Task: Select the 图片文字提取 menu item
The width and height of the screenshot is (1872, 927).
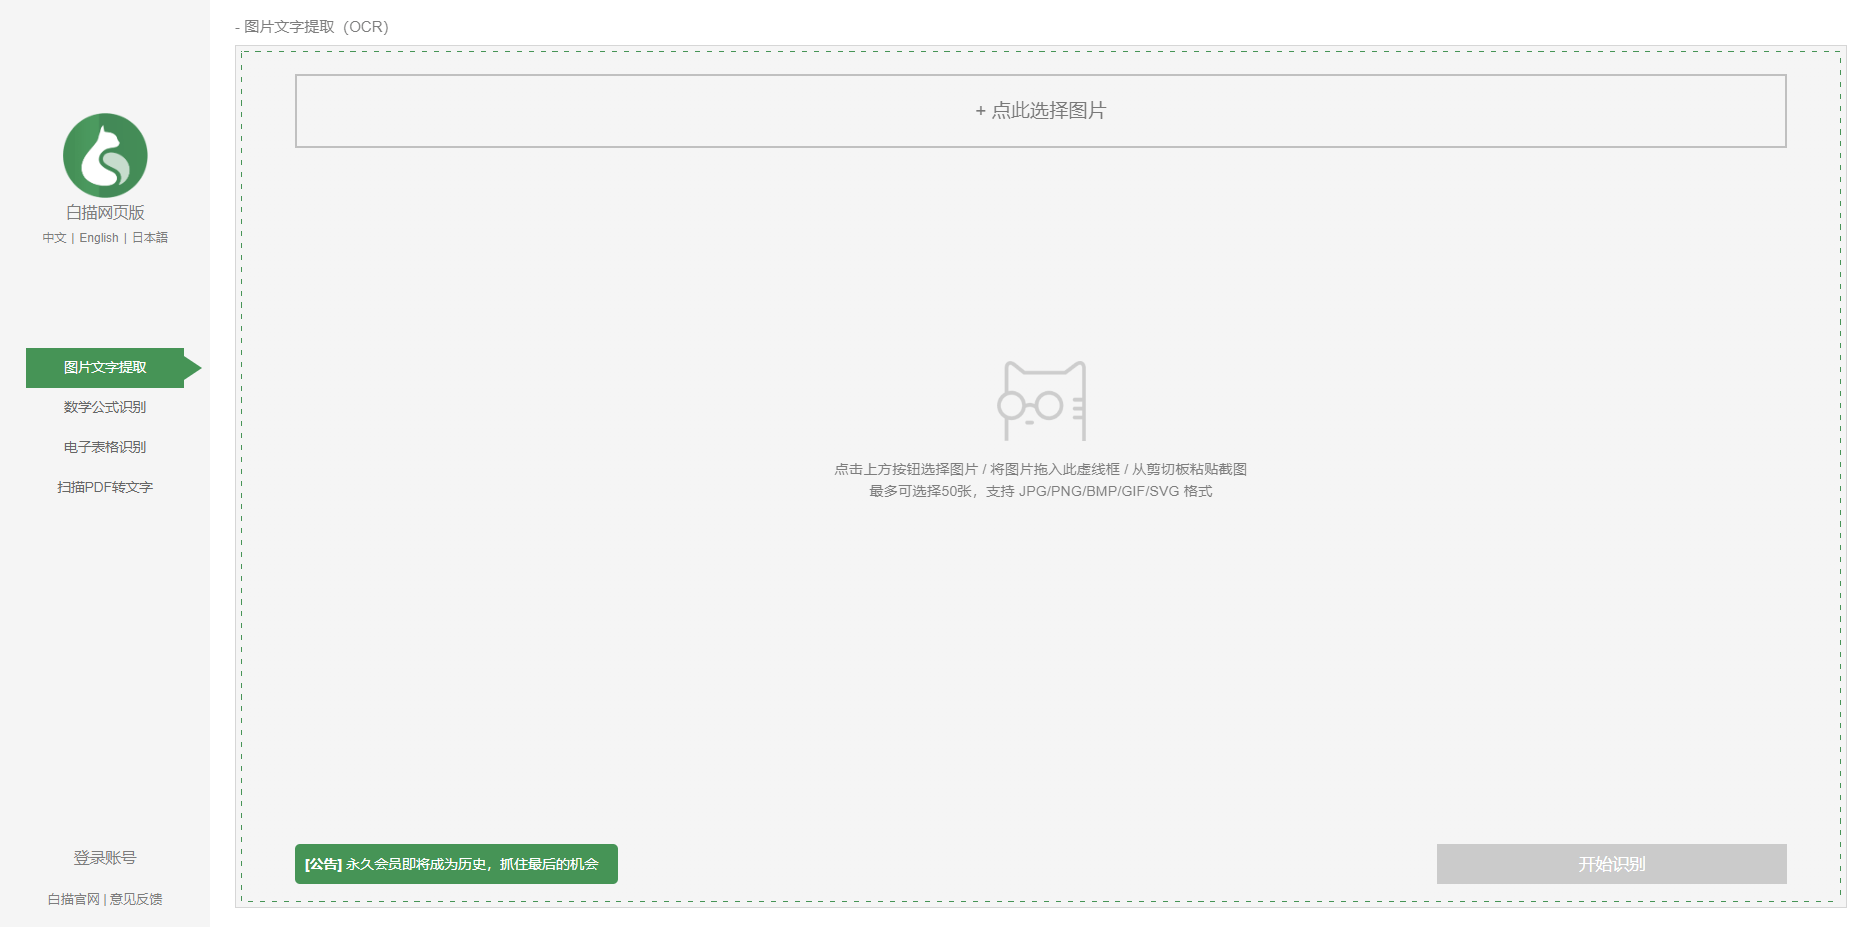Action: click(105, 368)
